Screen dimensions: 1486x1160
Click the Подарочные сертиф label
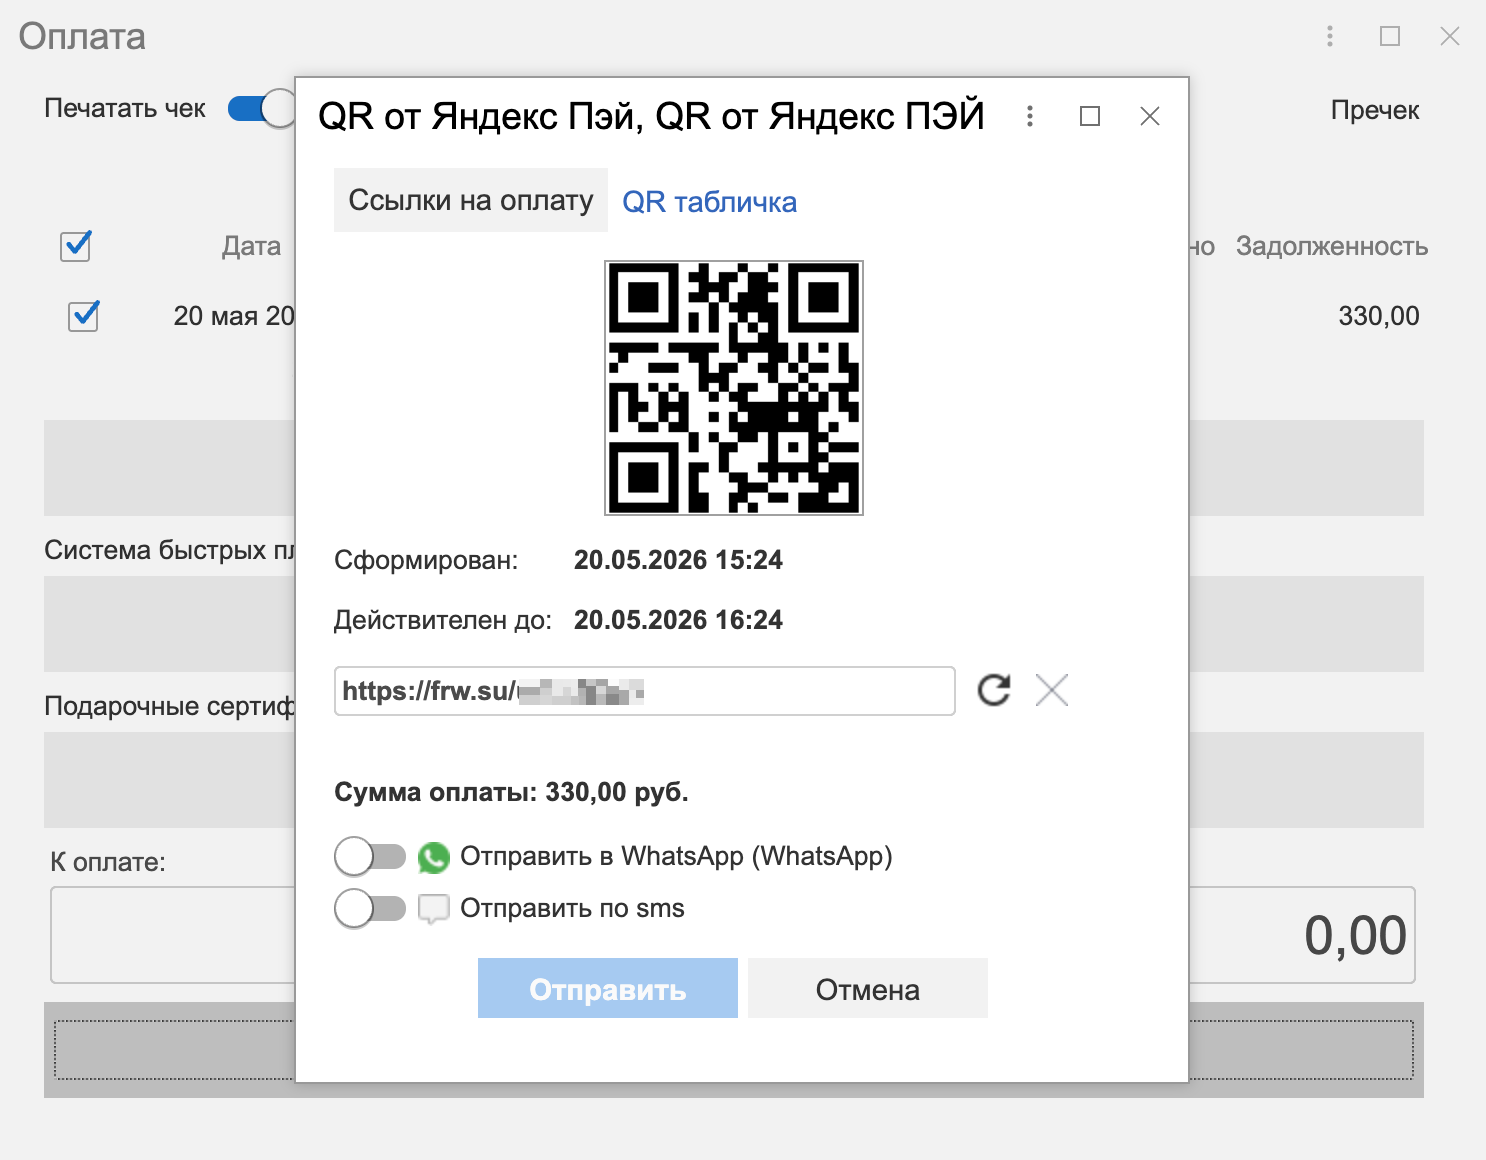pyautogui.click(x=170, y=706)
